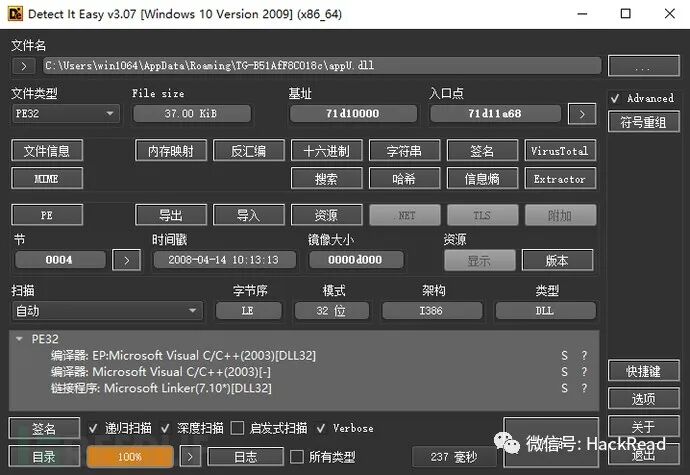
Task: Click the 版本 version button
Action: (557, 260)
